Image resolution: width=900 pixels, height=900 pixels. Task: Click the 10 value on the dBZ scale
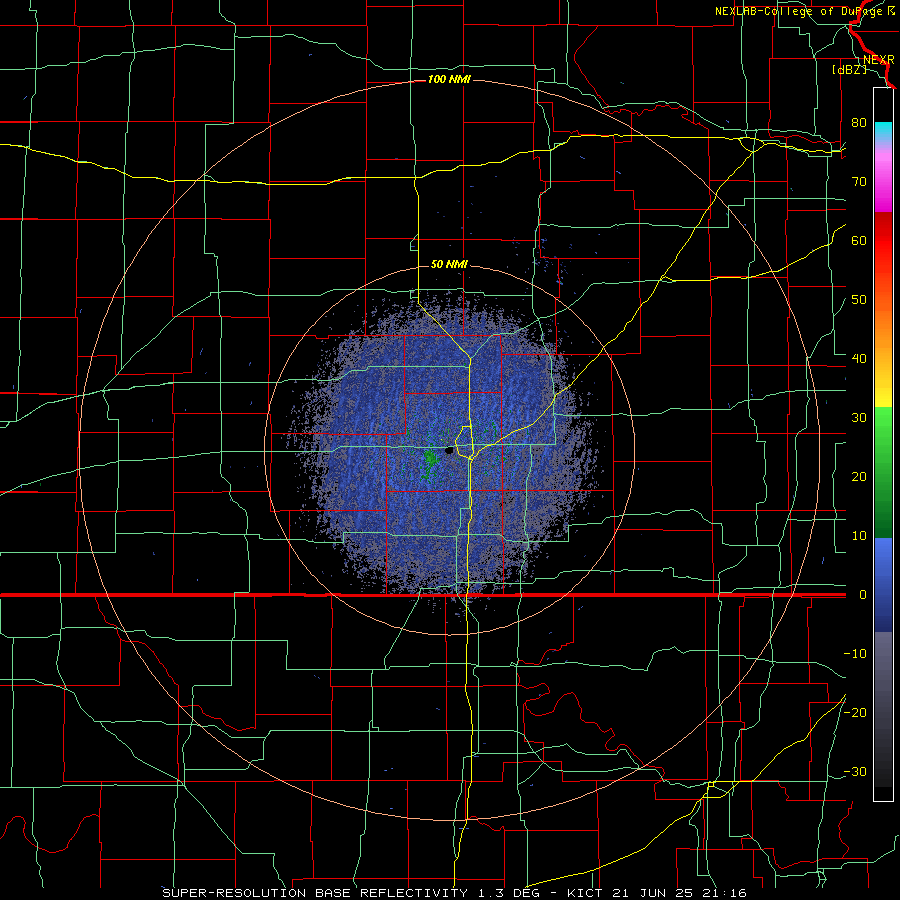[859, 536]
